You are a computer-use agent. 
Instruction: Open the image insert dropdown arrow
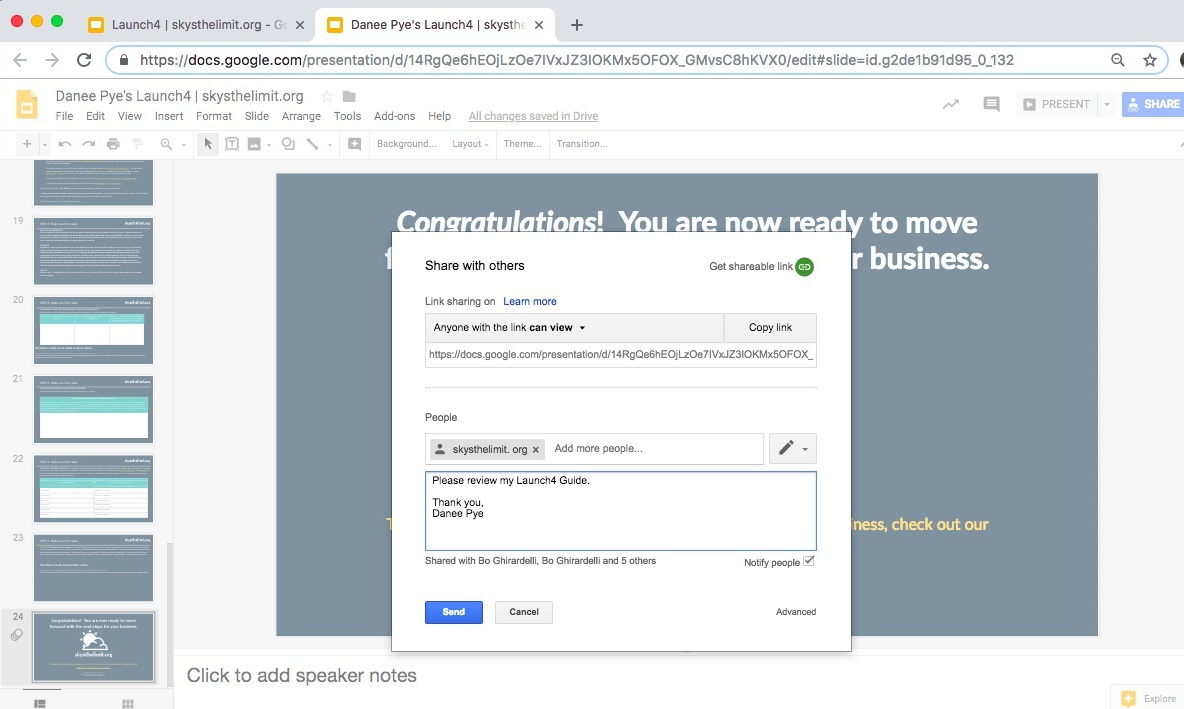tap(269, 144)
